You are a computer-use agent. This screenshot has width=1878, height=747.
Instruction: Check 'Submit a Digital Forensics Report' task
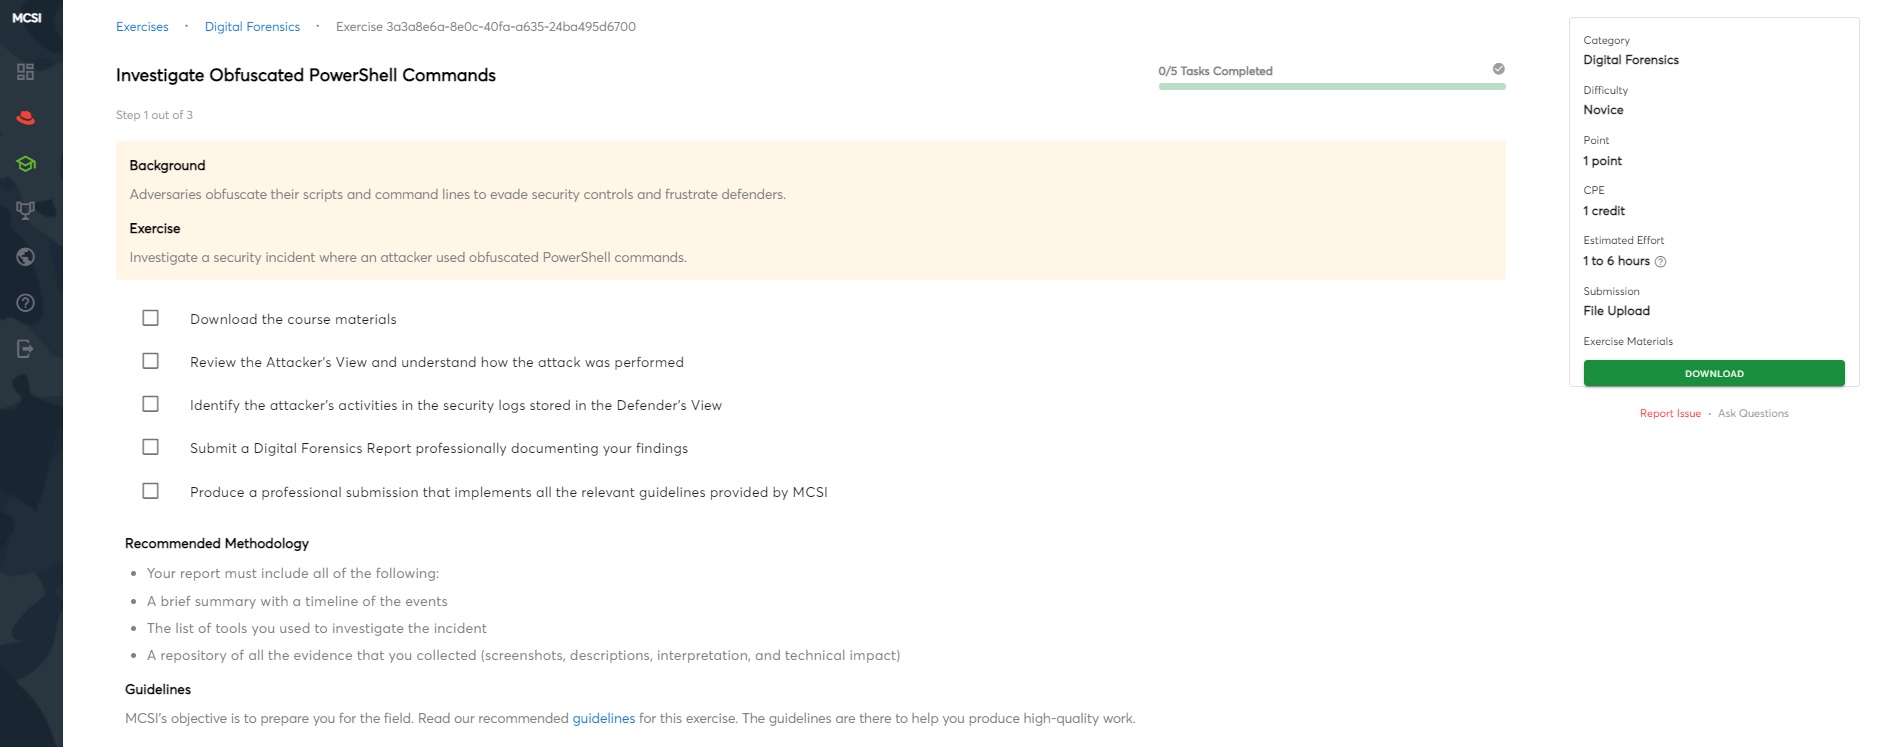point(151,447)
